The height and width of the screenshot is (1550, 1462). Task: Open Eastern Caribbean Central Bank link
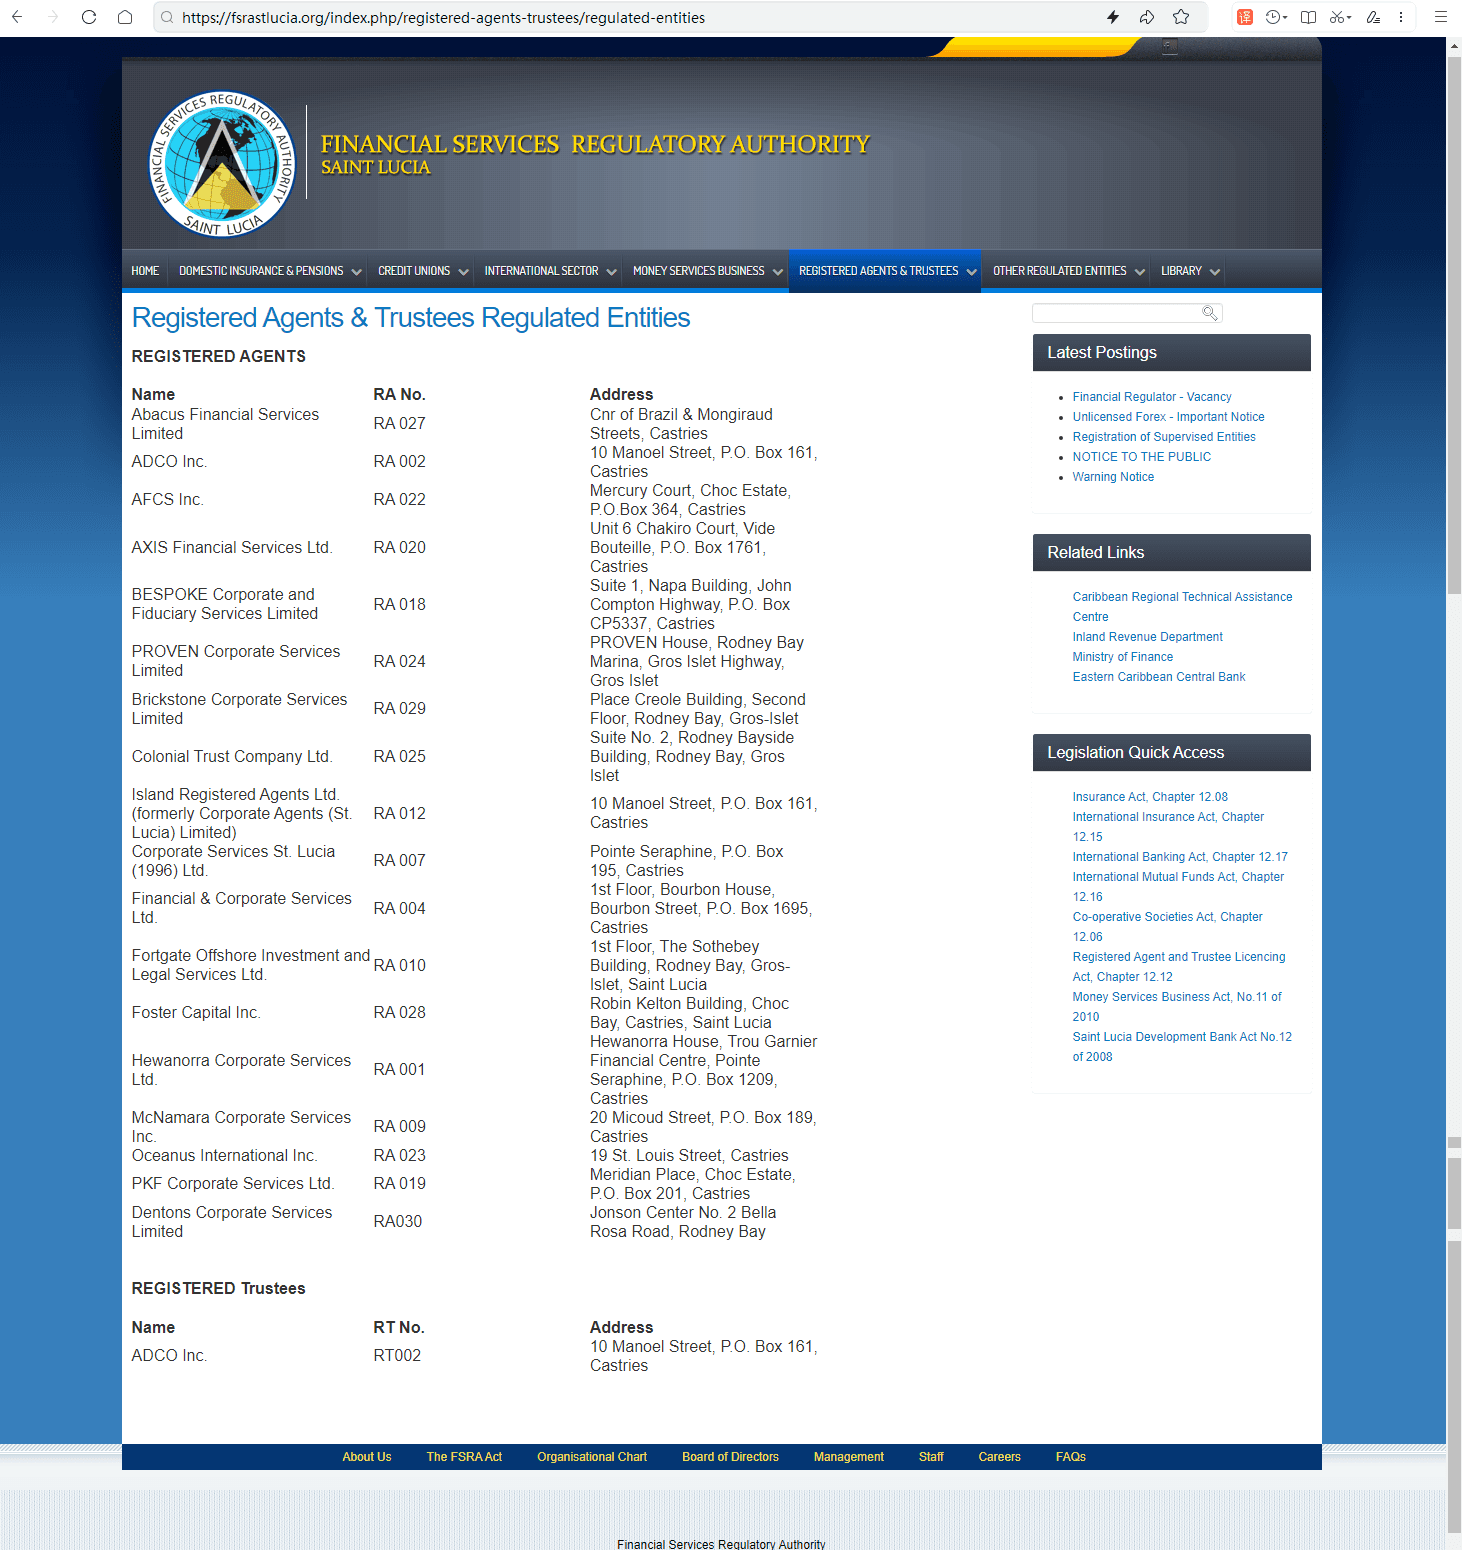[x=1159, y=677]
